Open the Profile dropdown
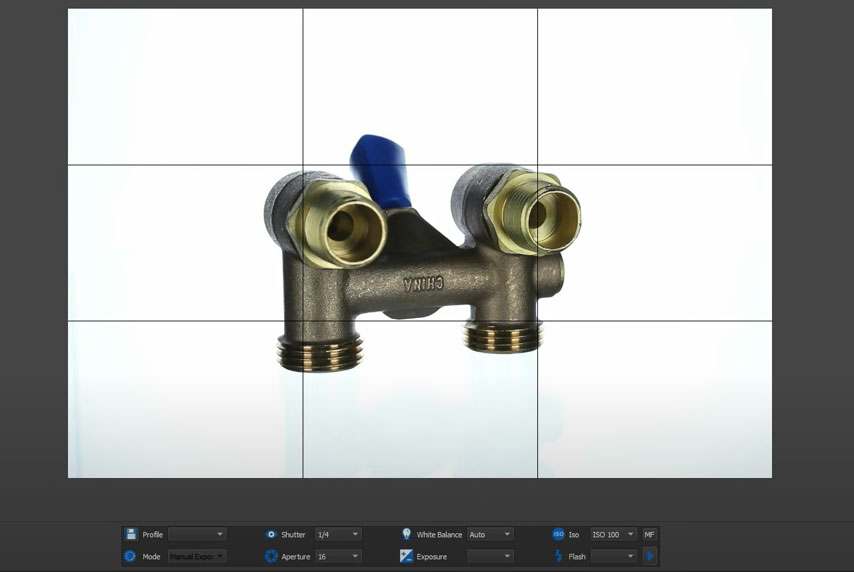The width and height of the screenshot is (854, 572). [197, 534]
